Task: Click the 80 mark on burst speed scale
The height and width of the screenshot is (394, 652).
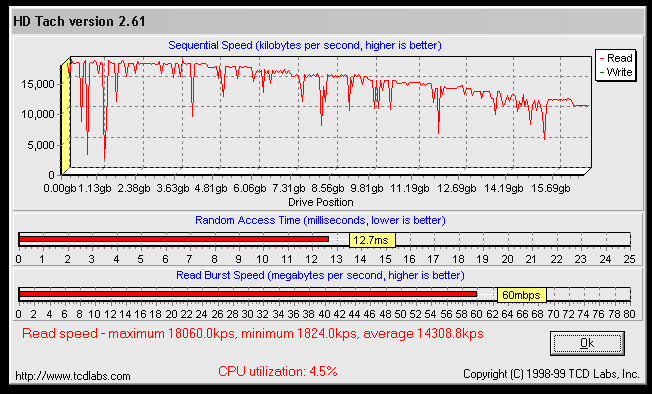Action: coord(630,314)
